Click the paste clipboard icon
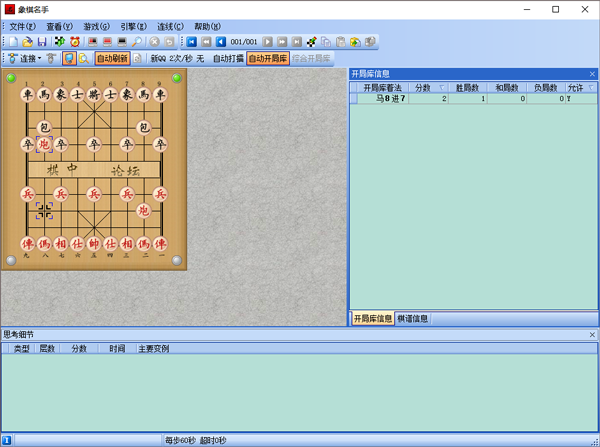600x447 pixels. (x=341, y=42)
